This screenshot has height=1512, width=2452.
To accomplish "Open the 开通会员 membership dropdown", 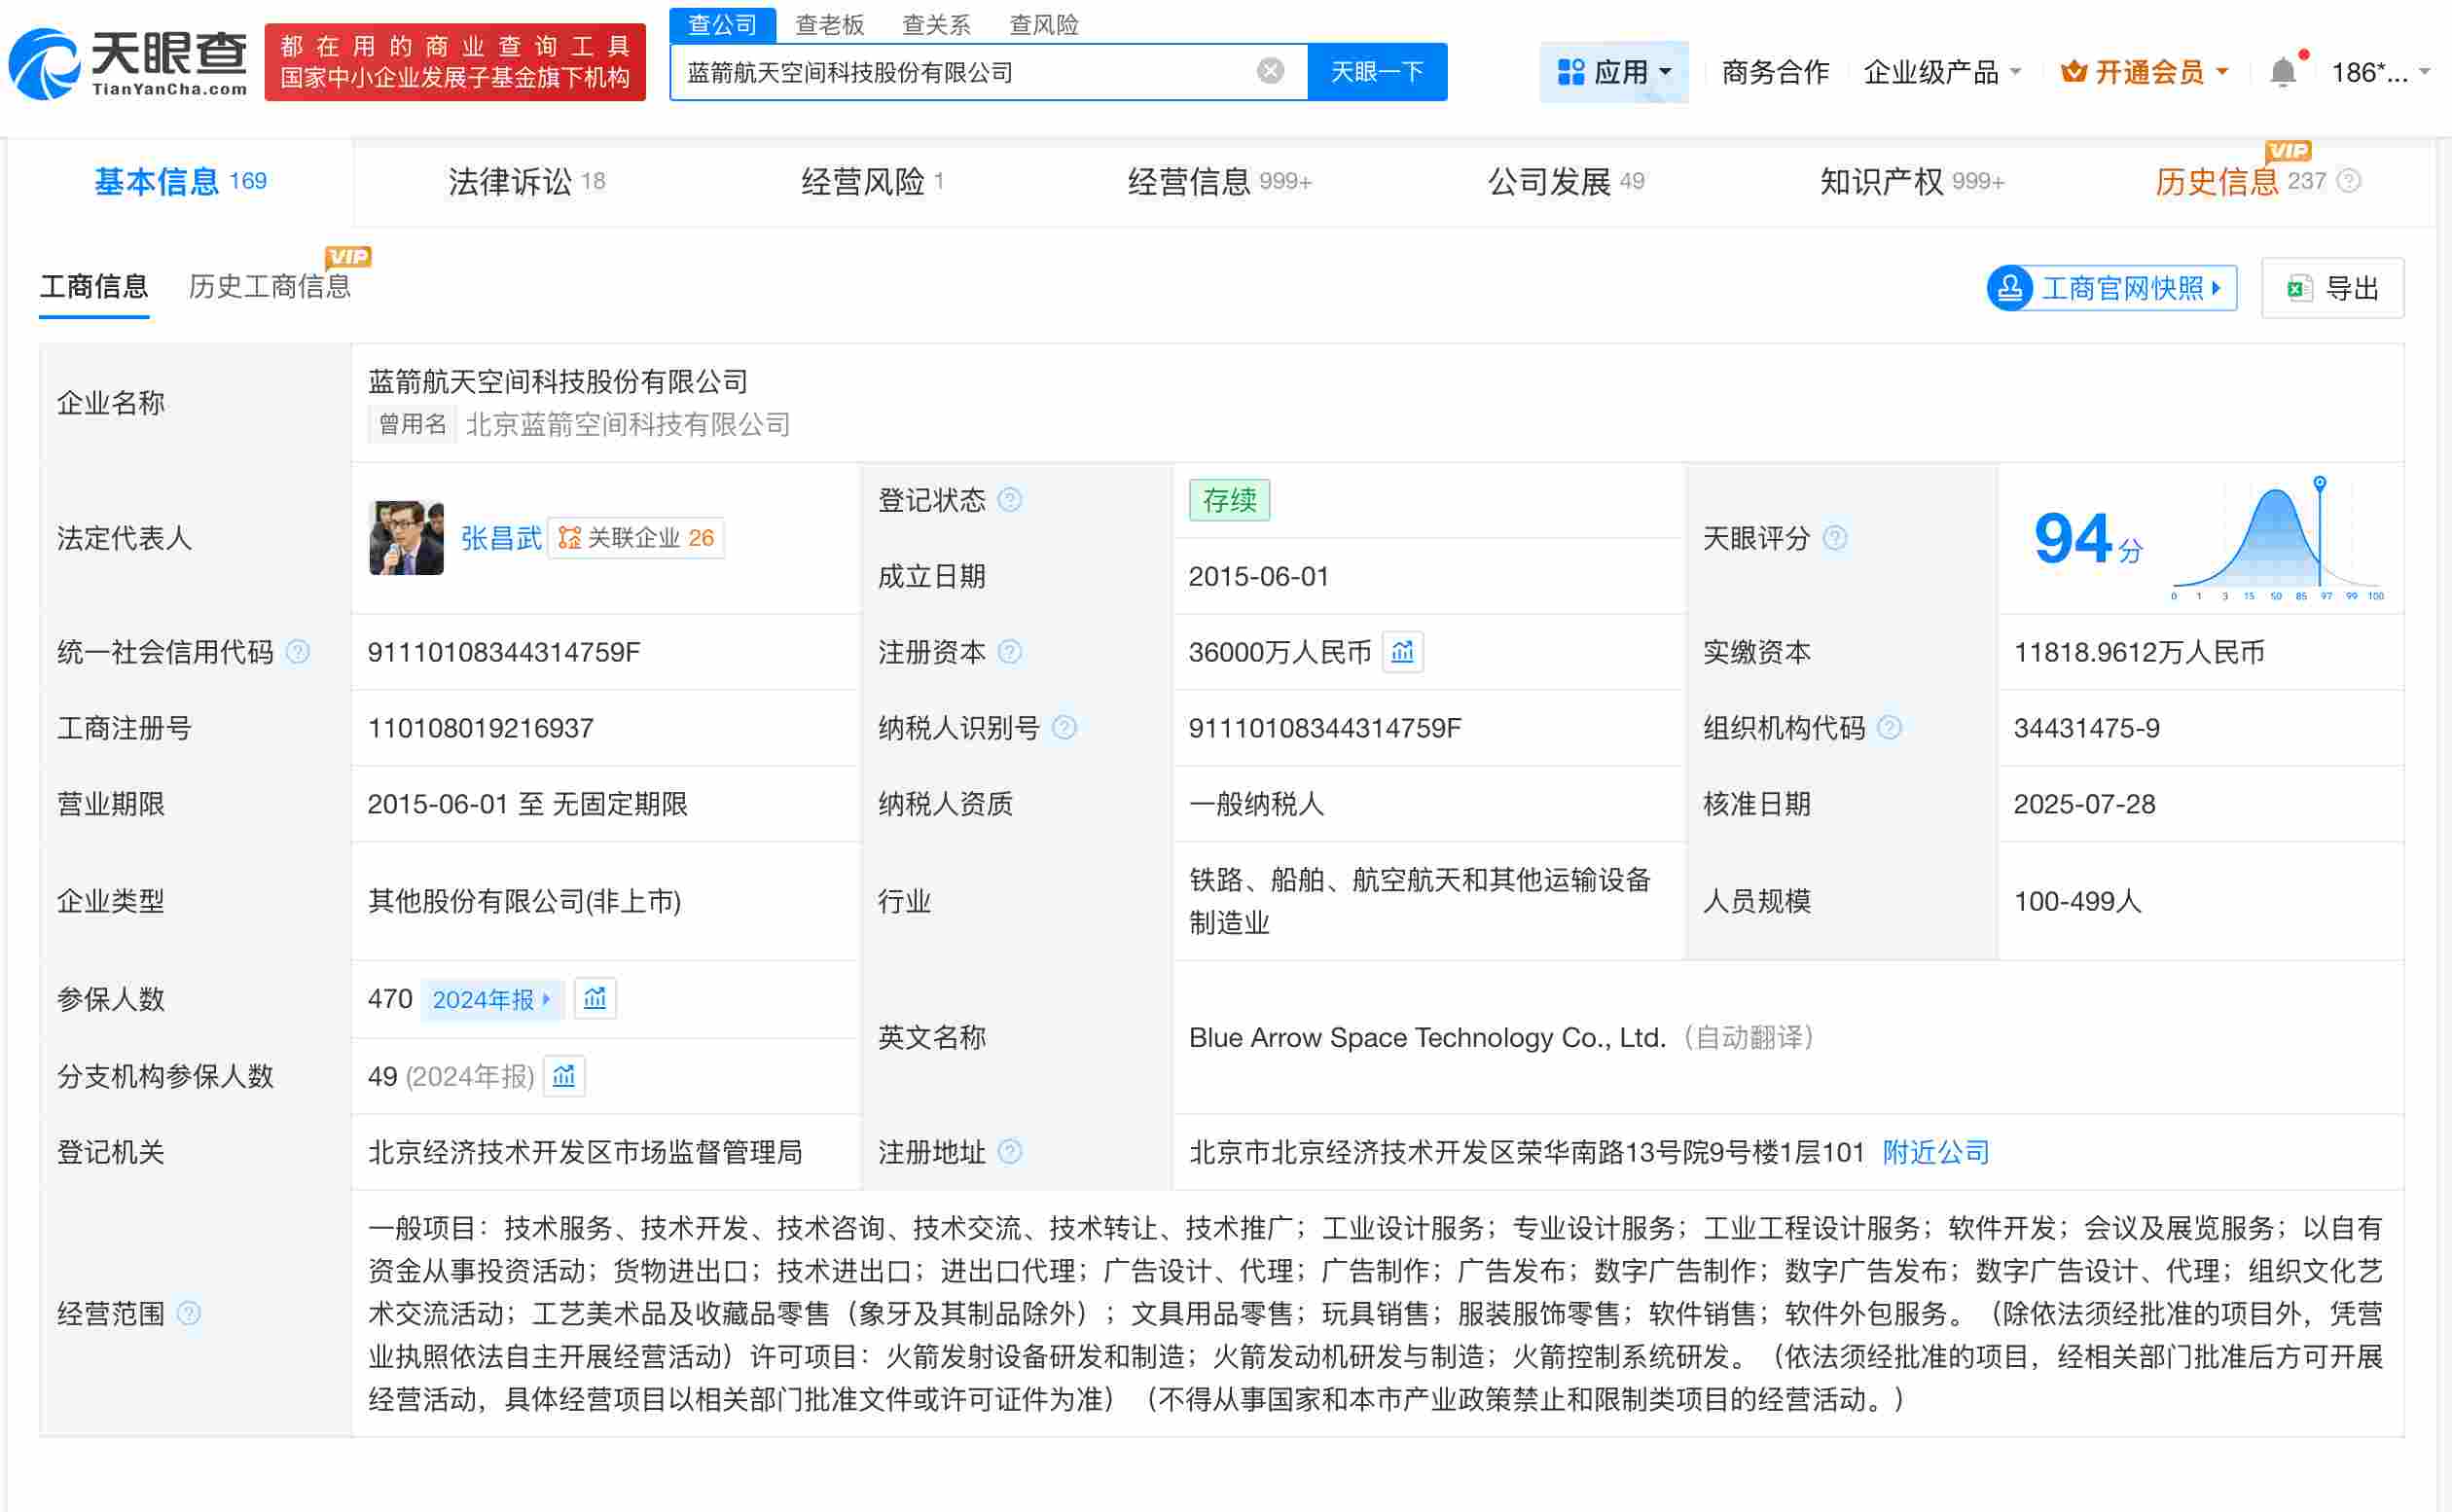I will coord(2142,71).
